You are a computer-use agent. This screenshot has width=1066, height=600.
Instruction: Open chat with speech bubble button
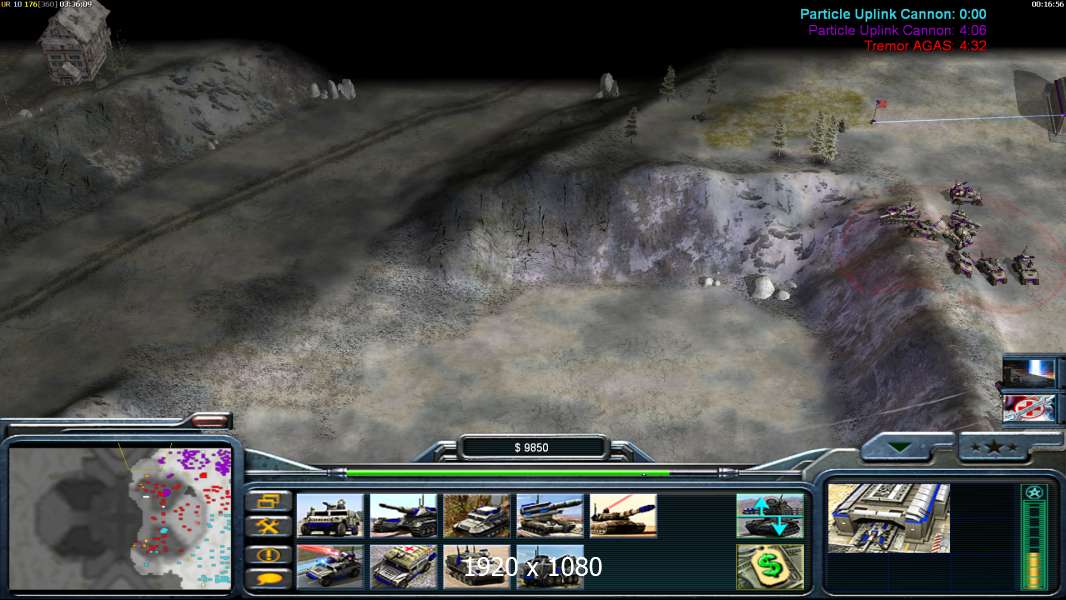point(269,578)
